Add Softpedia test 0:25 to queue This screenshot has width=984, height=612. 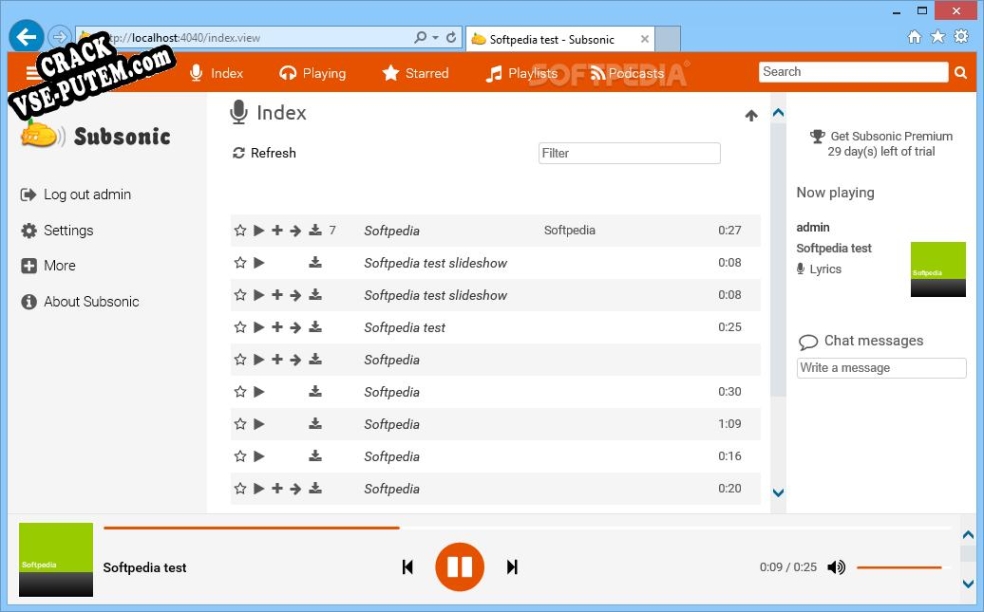coord(277,327)
